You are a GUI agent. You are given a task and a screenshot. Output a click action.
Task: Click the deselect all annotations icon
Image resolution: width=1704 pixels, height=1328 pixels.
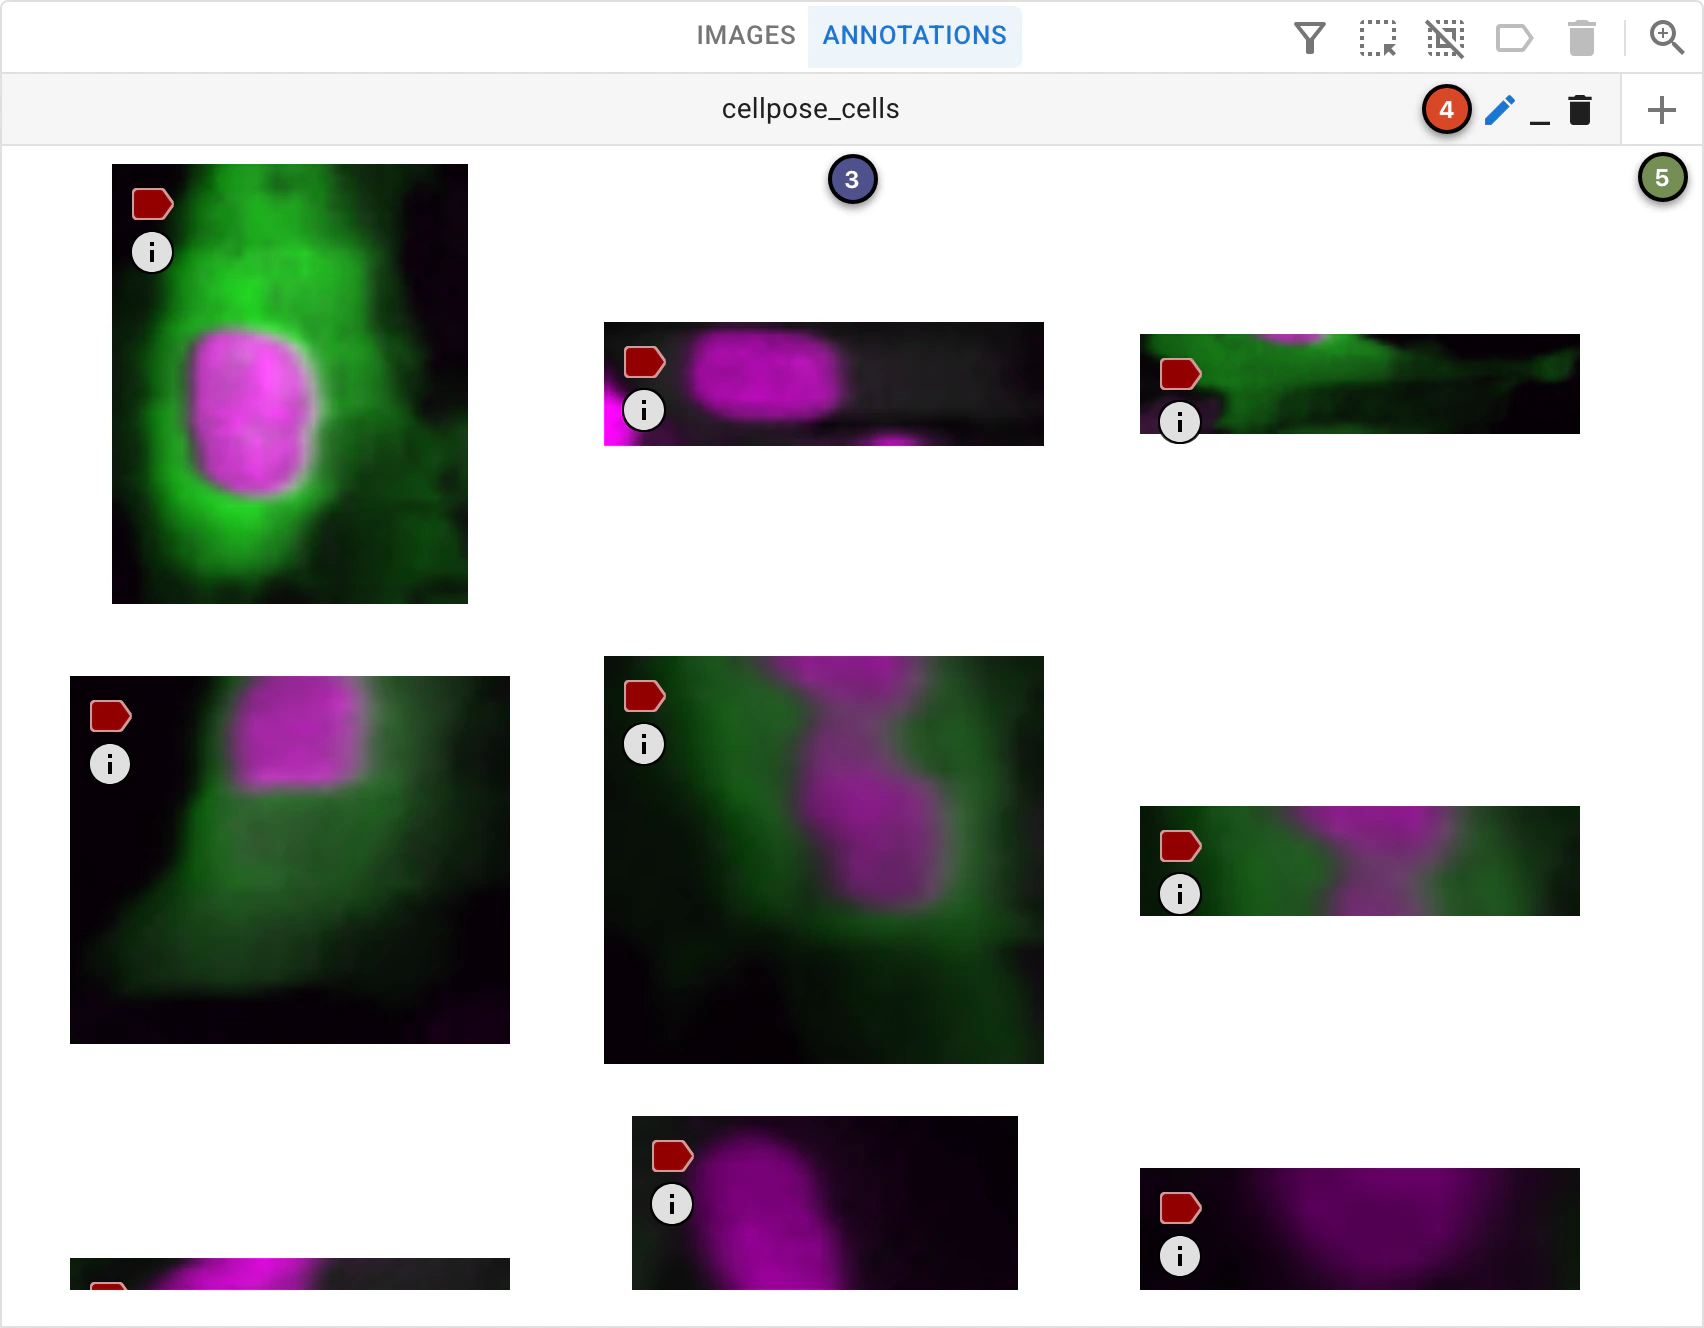click(x=1445, y=38)
